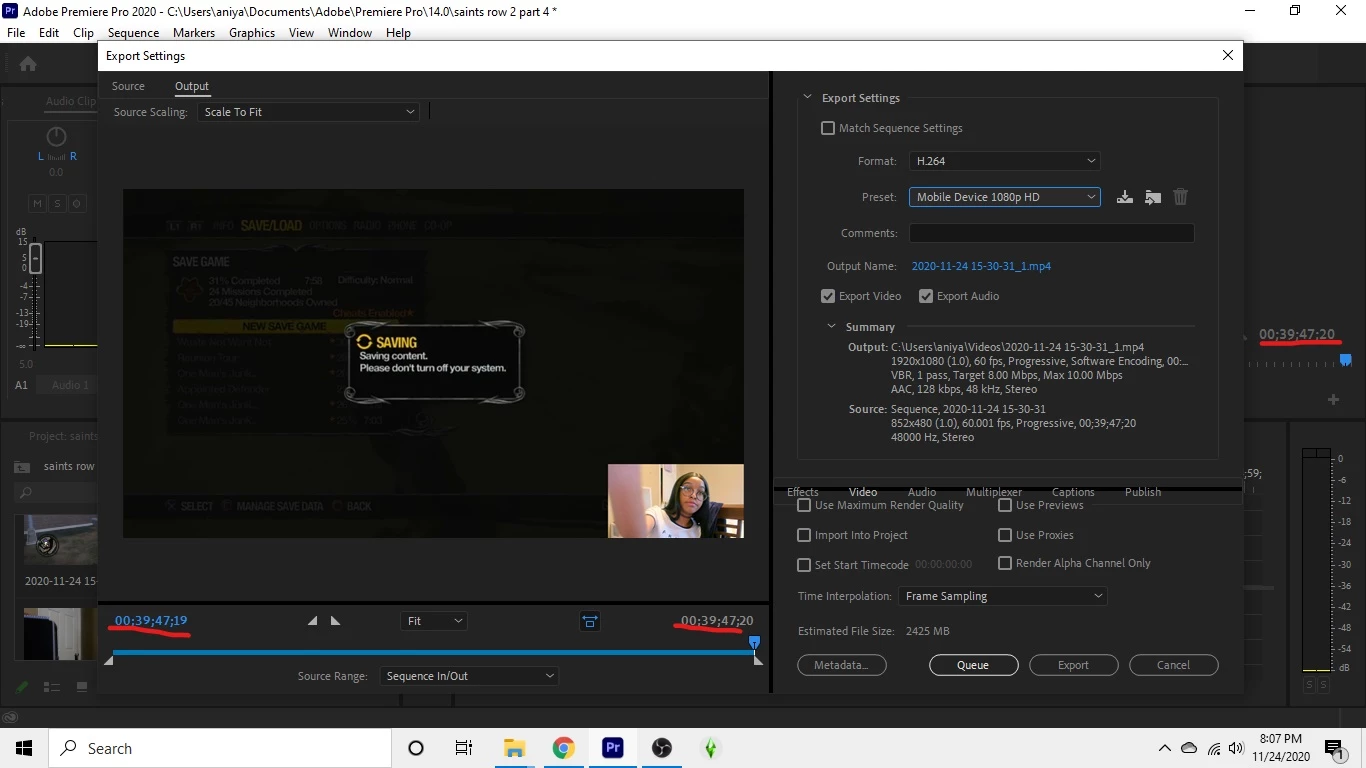This screenshot has height=768, width=1366.
Task: Open the Preset Mobile Device dropdown
Action: [x=1004, y=197]
